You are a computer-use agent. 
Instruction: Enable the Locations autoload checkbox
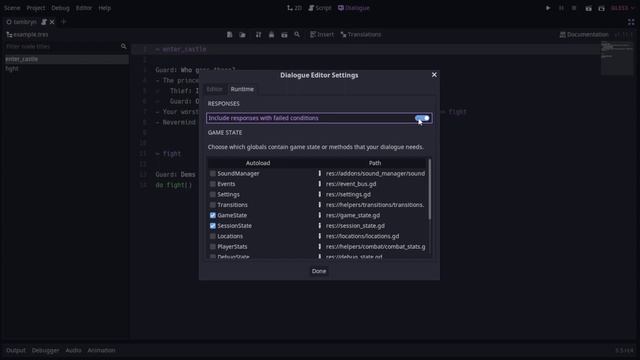pyautogui.click(x=213, y=236)
